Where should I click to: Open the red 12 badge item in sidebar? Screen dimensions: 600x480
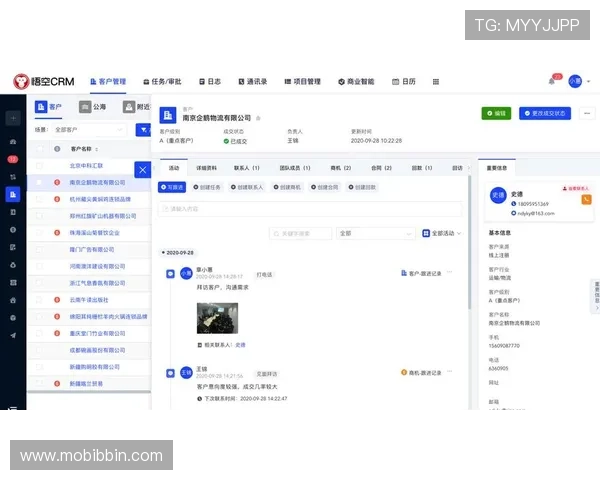13,159
